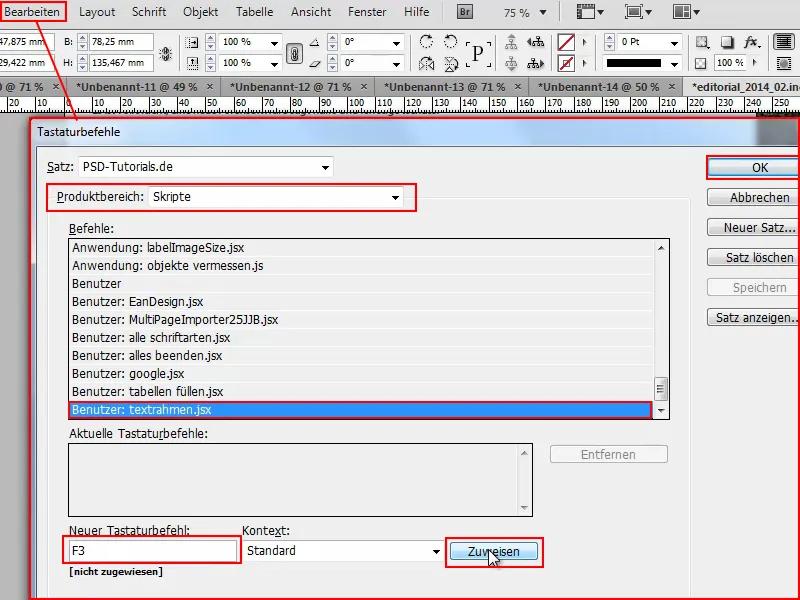The width and height of the screenshot is (800, 600).
Task: Click the Satz löschen button
Action: pos(753,258)
